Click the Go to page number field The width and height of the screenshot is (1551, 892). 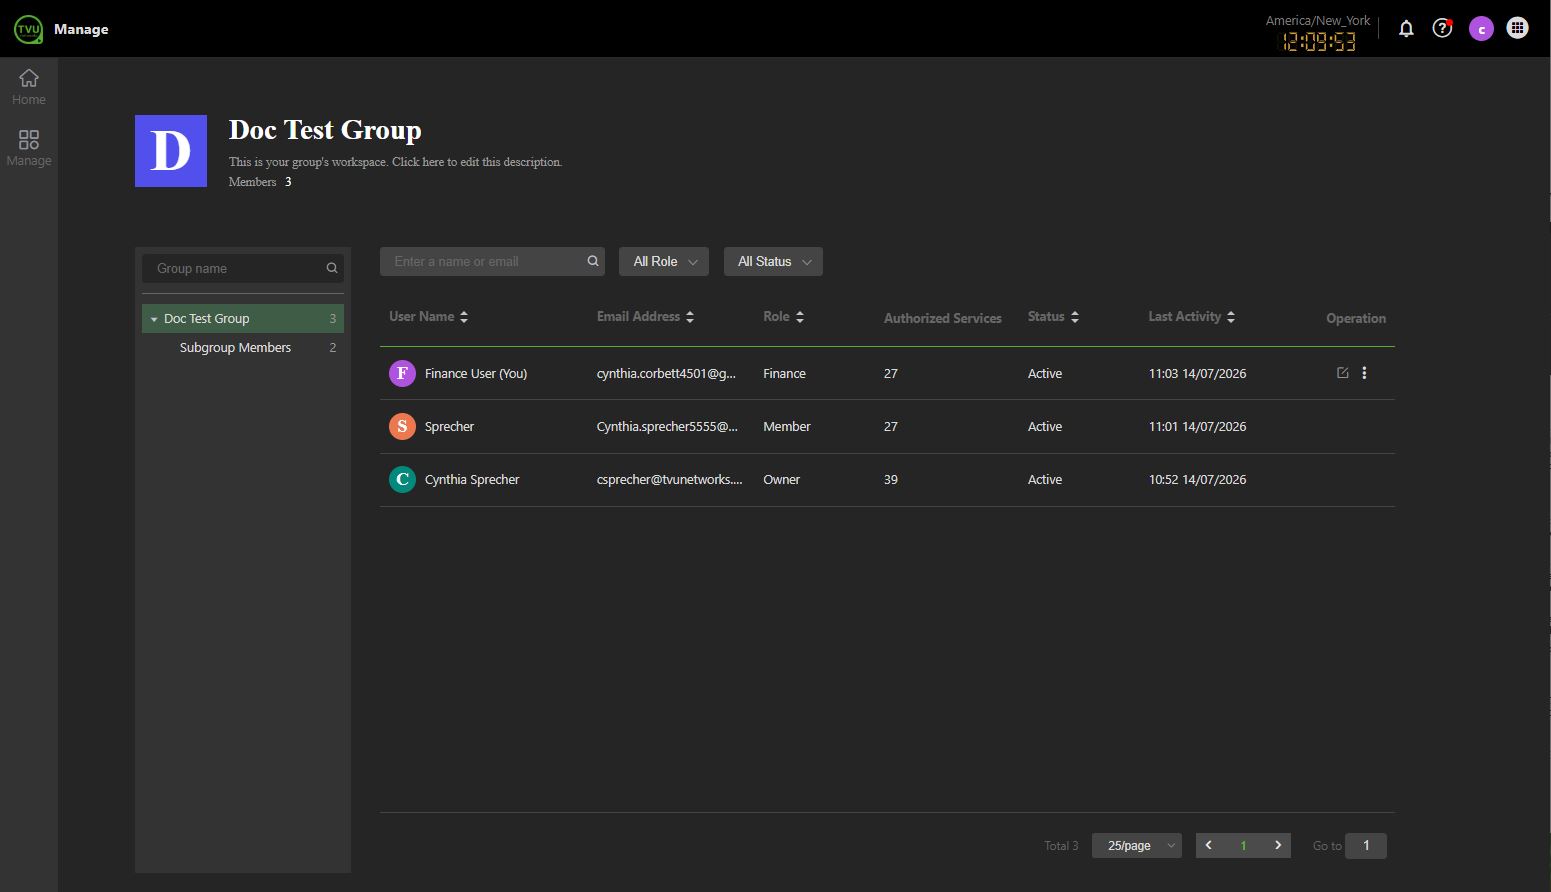[1366, 845]
